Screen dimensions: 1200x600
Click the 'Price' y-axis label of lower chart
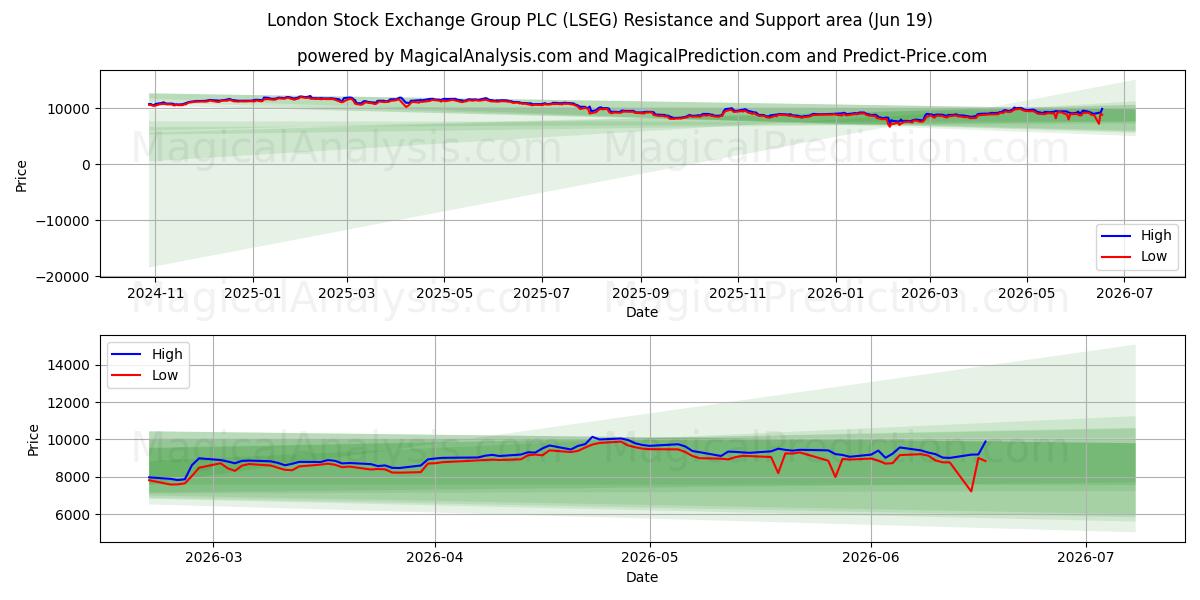pyautogui.click(x=33, y=439)
